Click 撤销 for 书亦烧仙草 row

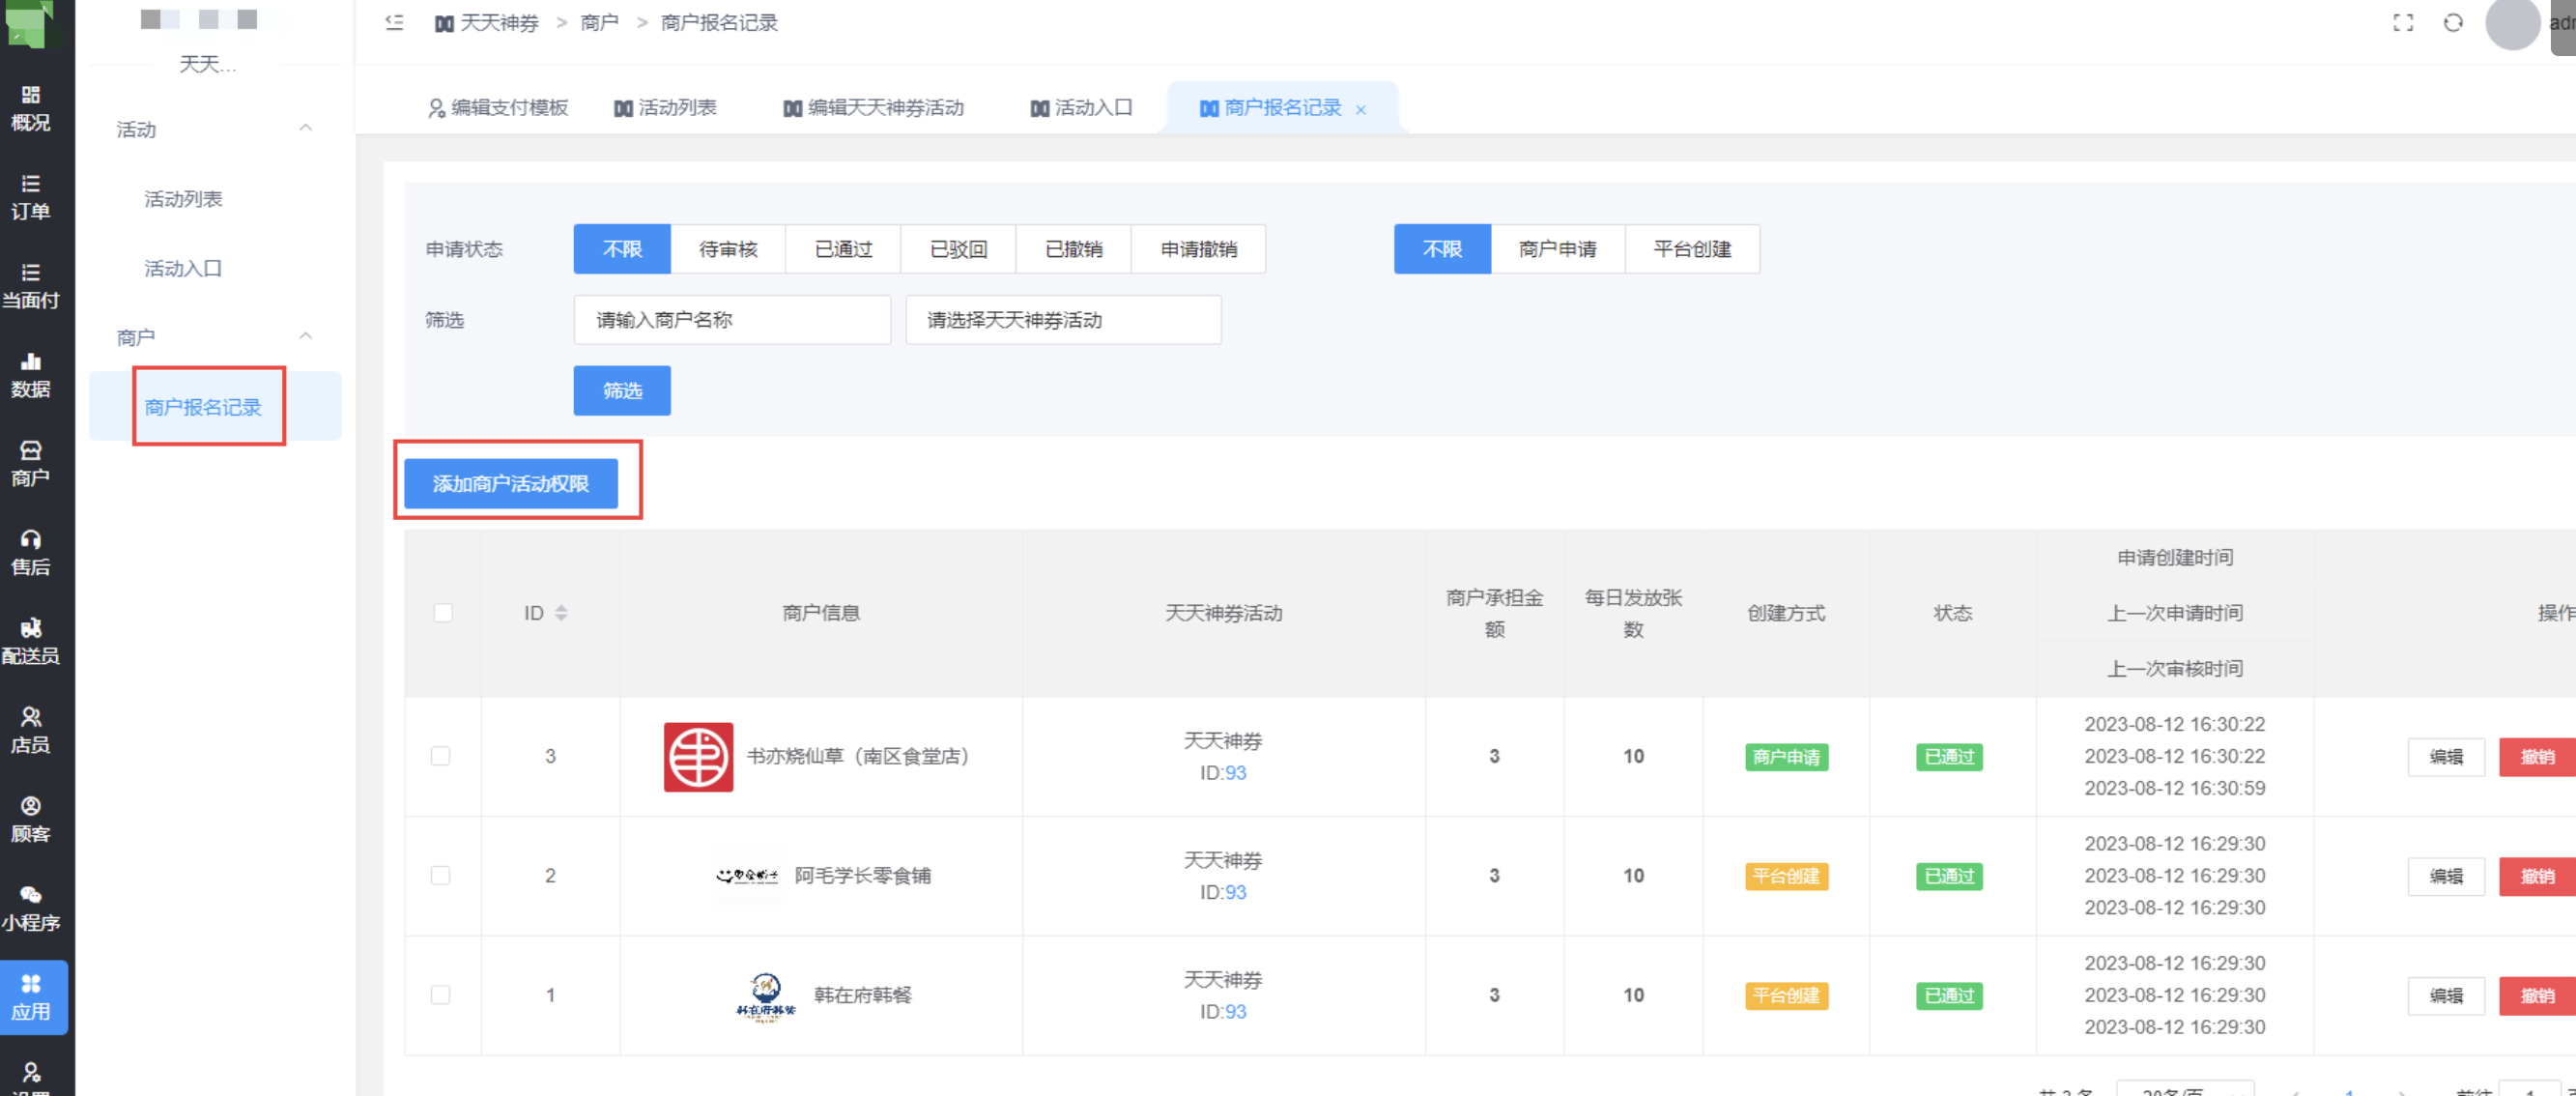pos(2537,757)
